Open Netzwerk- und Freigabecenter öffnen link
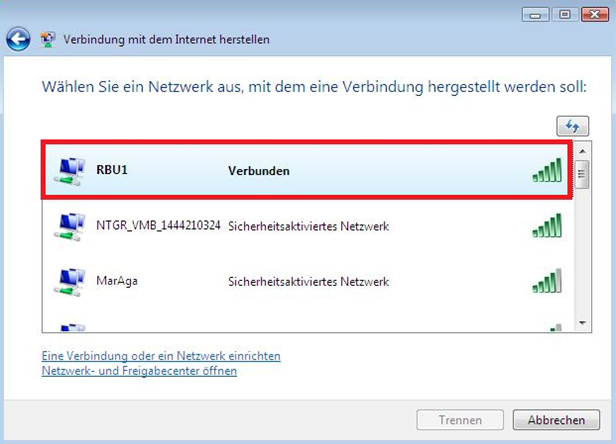 139,371
